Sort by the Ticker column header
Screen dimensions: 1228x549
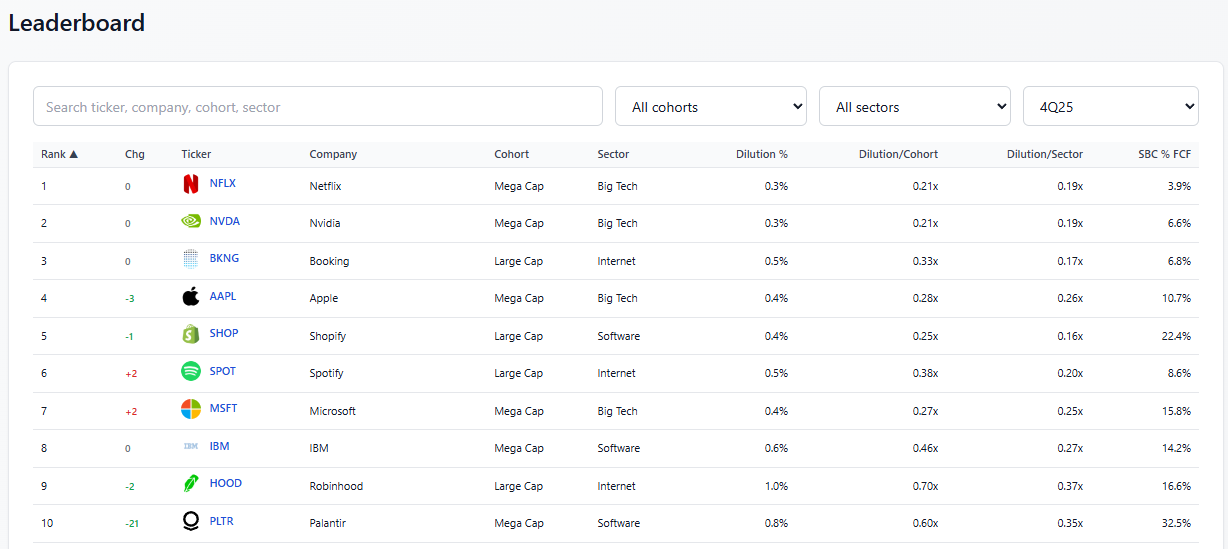click(x=196, y=154)
